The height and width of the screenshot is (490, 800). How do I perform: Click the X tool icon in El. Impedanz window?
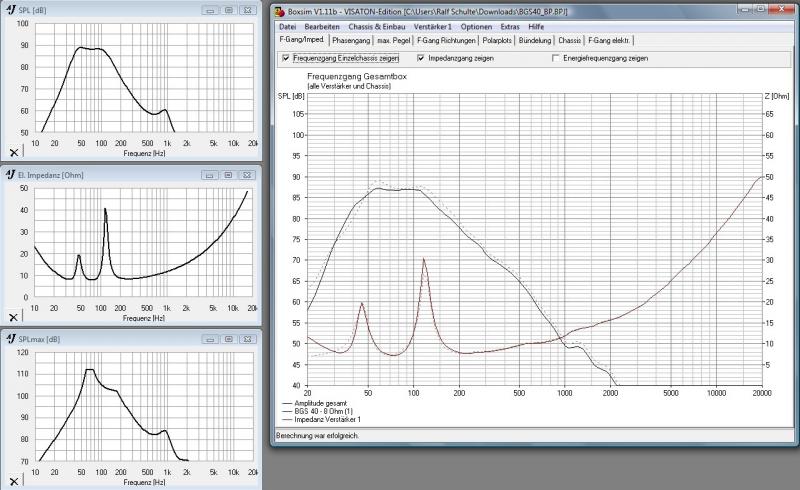(12, 317)
